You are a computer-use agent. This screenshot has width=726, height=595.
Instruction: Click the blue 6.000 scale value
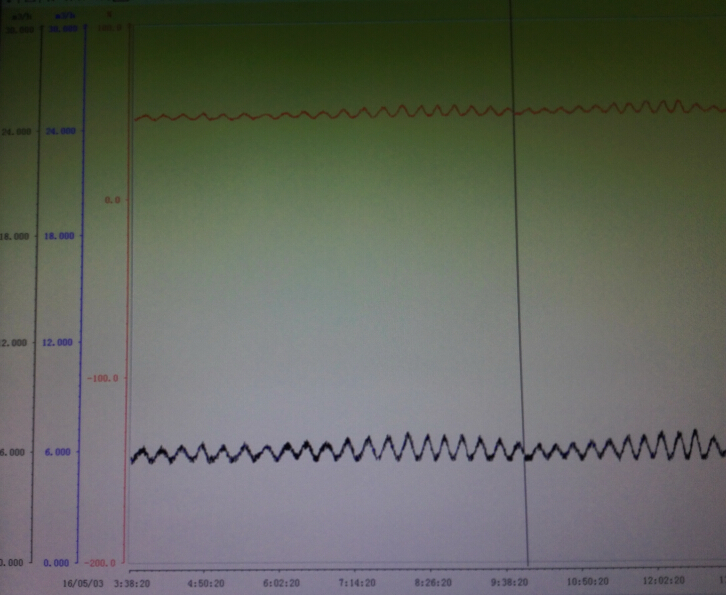pyautogui.click(x=58, y=452)
